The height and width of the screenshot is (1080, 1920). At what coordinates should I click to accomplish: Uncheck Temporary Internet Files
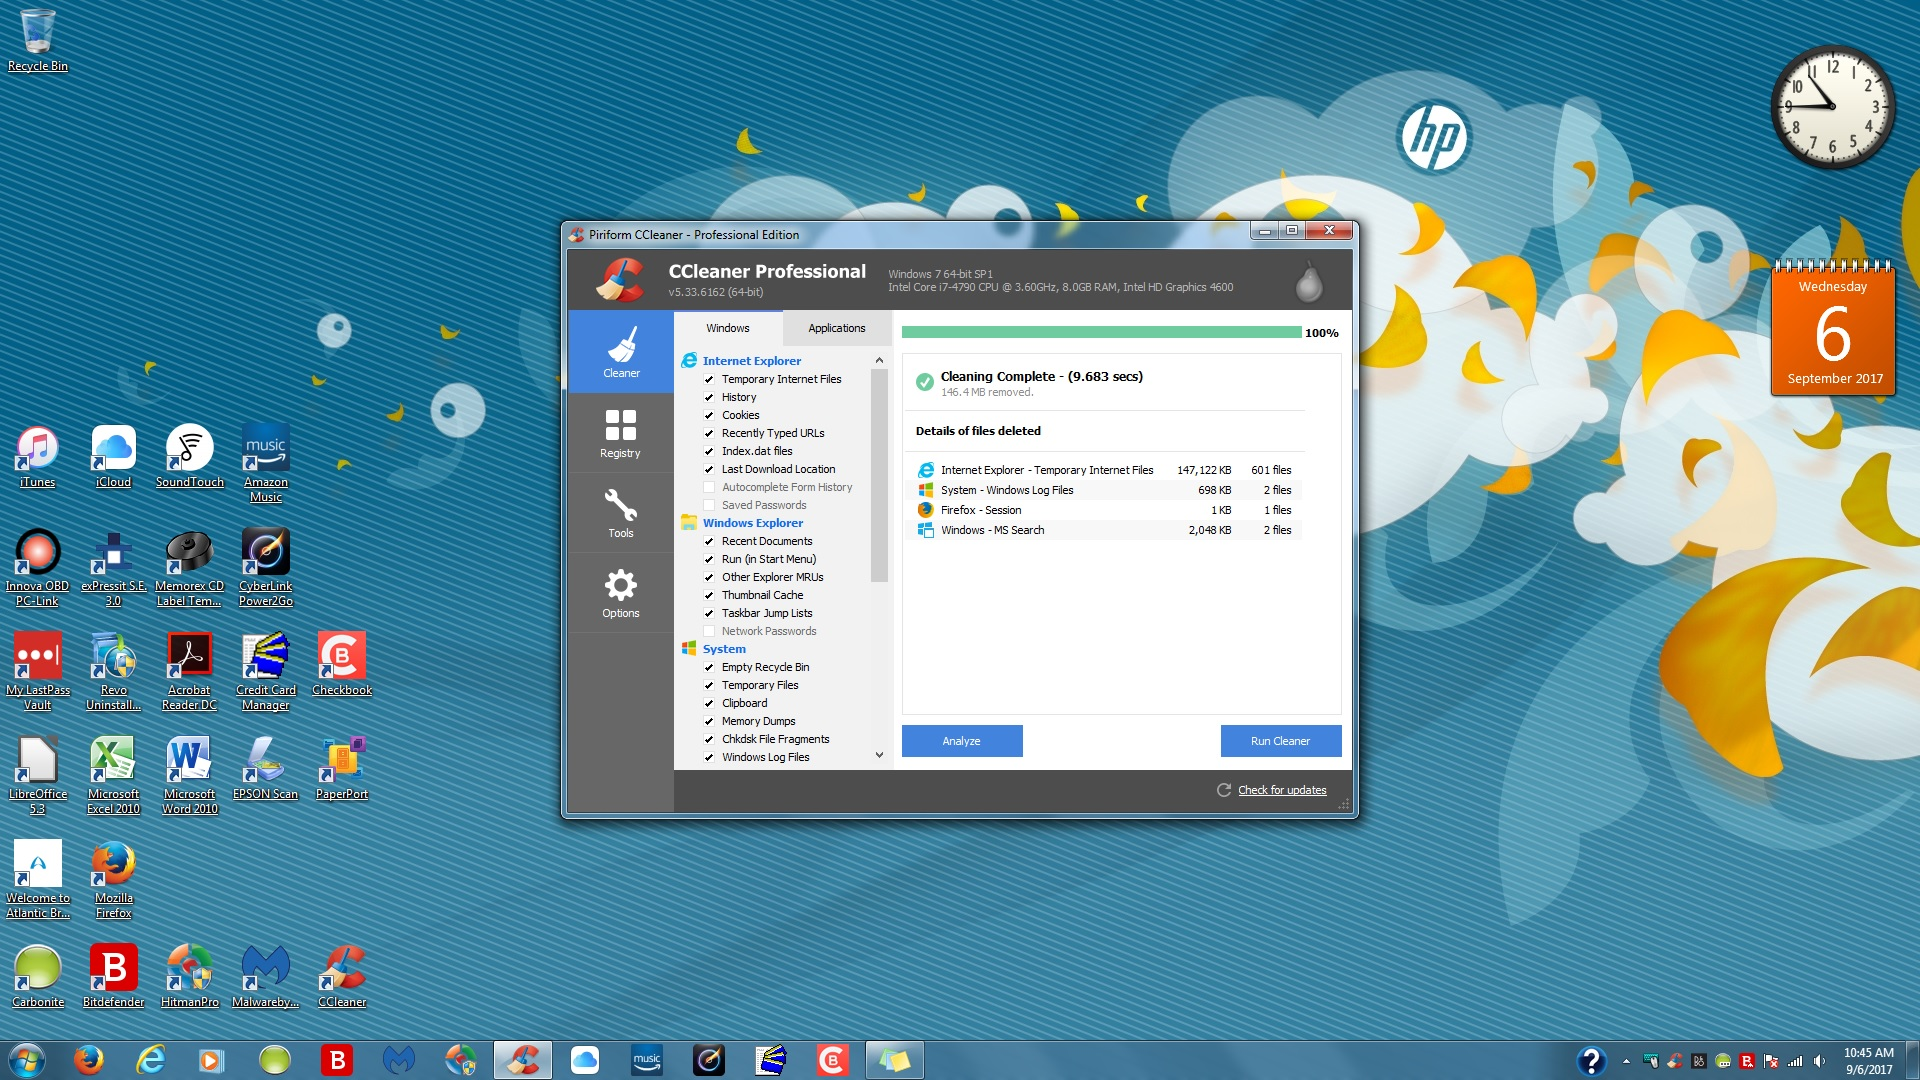click(709, 380)
